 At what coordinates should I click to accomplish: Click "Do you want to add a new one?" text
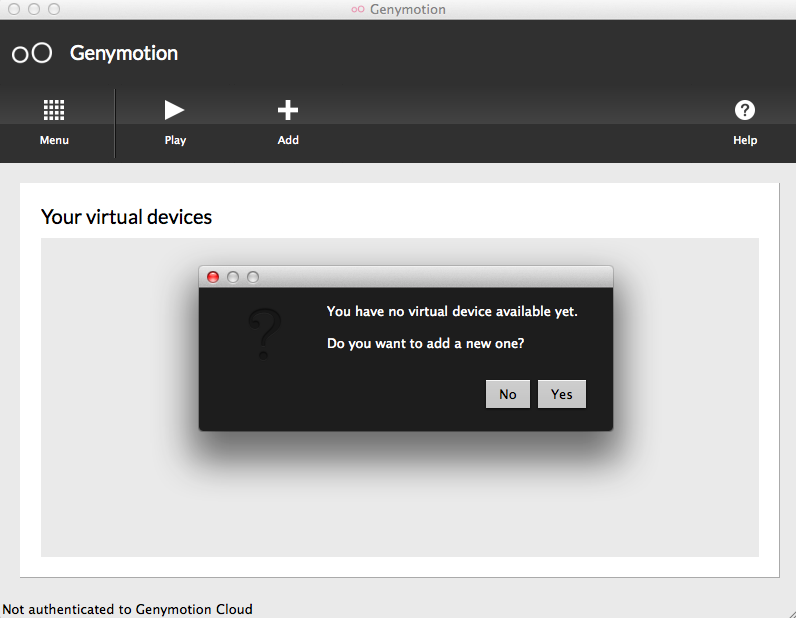(425, 343)
